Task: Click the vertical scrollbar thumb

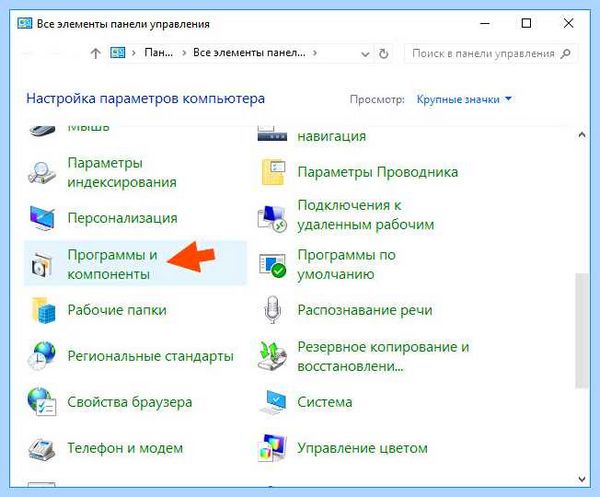Action: click(x=582, y=331)
